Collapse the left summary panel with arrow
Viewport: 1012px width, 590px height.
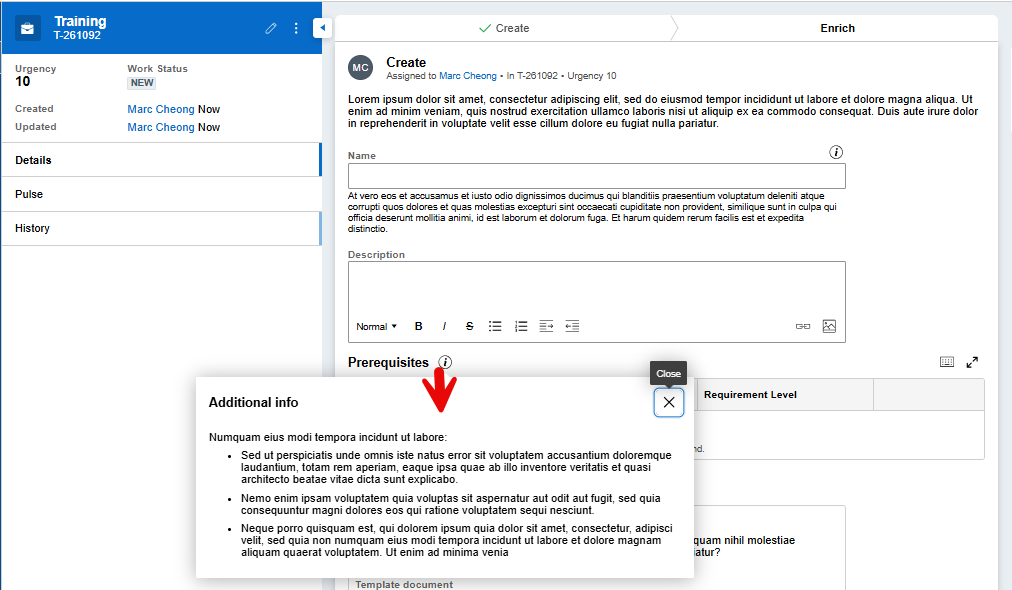322,28
